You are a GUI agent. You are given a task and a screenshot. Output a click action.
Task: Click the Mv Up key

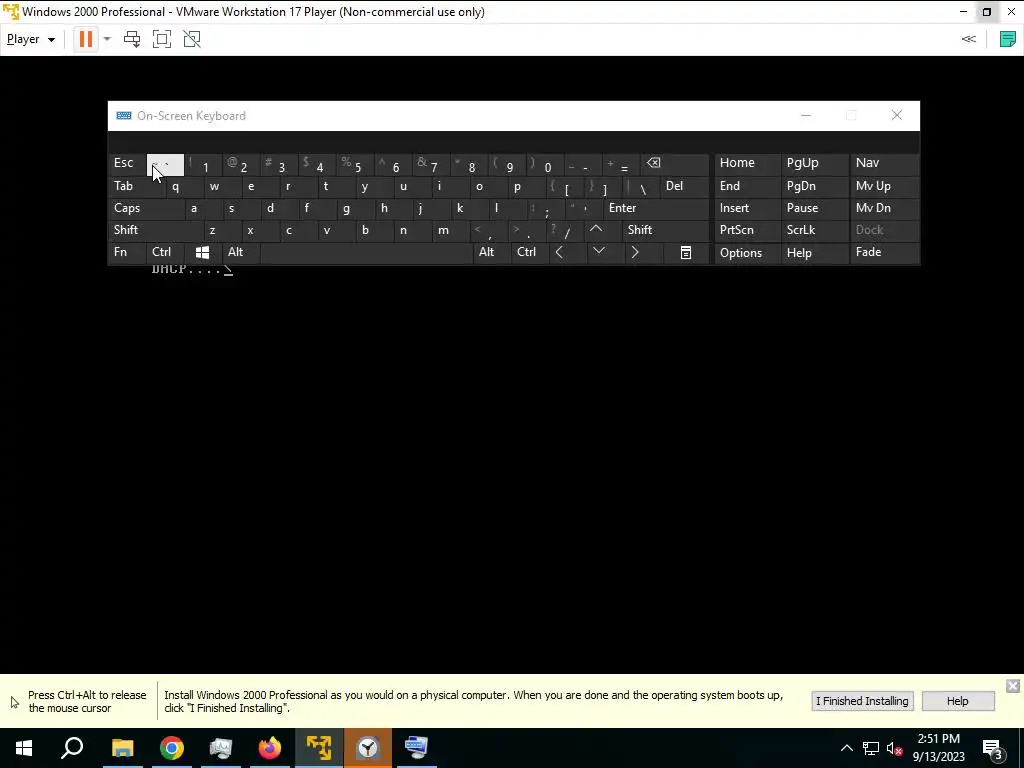tap(884, 187)
